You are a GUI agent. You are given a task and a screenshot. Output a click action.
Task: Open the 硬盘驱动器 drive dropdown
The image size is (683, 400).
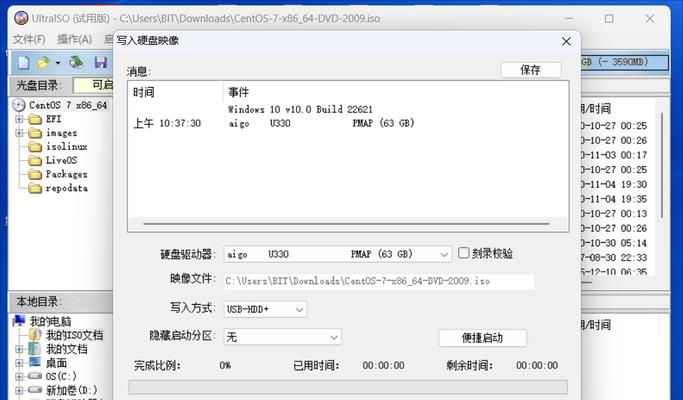444,254
